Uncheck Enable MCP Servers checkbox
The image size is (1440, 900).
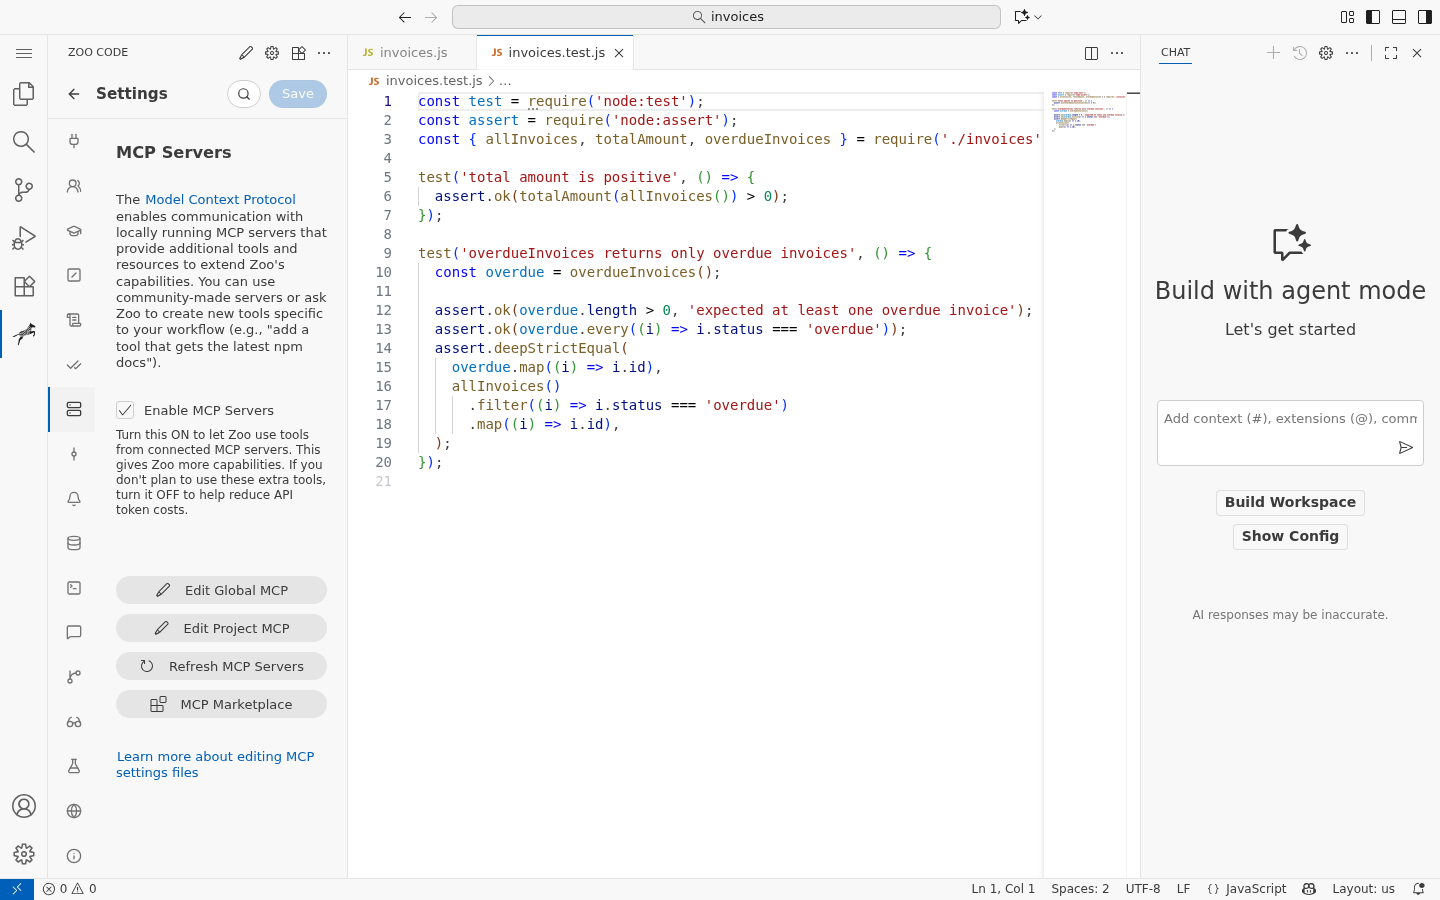125,410
